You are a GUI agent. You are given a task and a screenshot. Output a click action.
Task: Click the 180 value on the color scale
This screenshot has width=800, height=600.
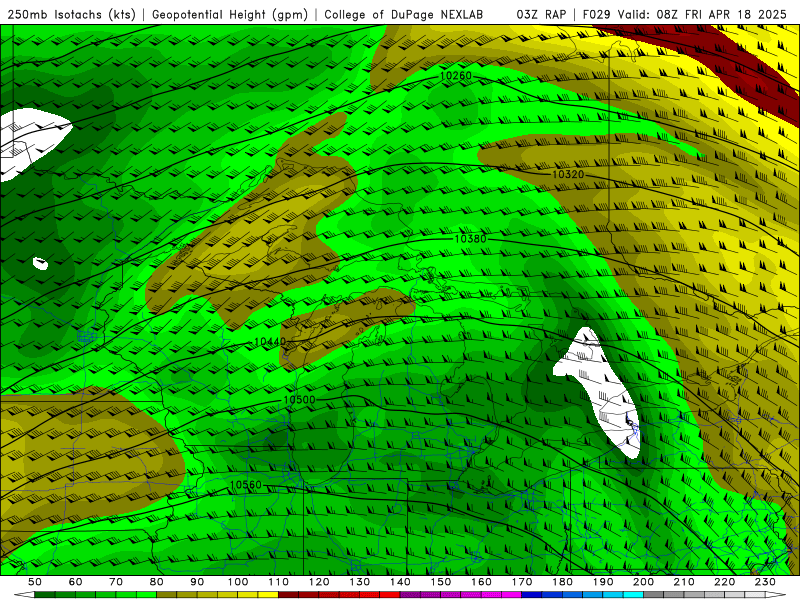[x=562, y=582]
